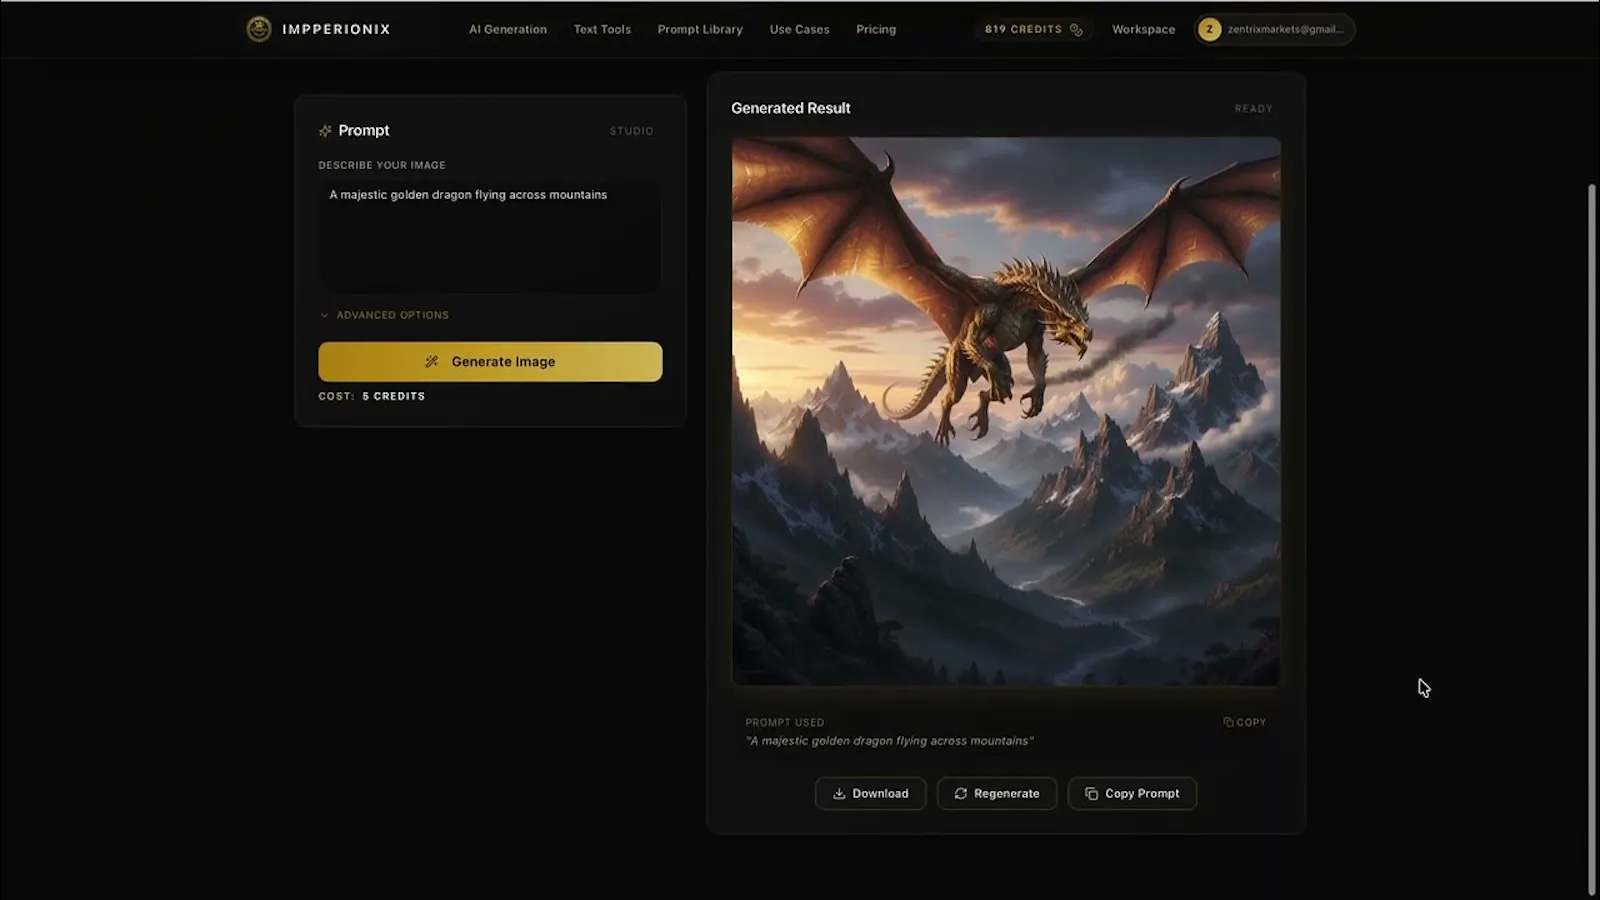Open the Workspace link

pyautogui.click(x=1143, y=29)
